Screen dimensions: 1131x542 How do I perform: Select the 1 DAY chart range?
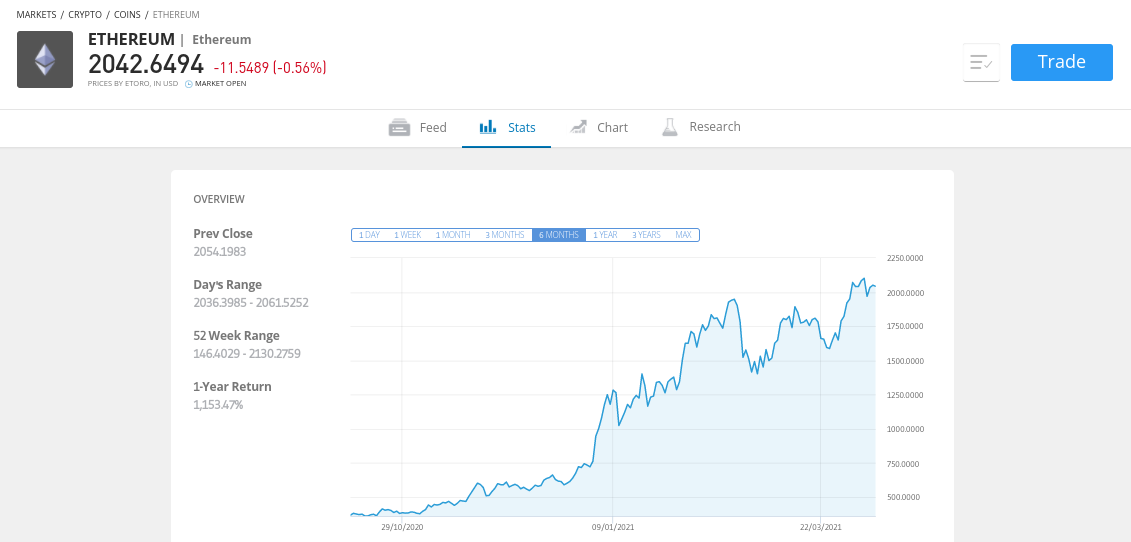[369, 235]
